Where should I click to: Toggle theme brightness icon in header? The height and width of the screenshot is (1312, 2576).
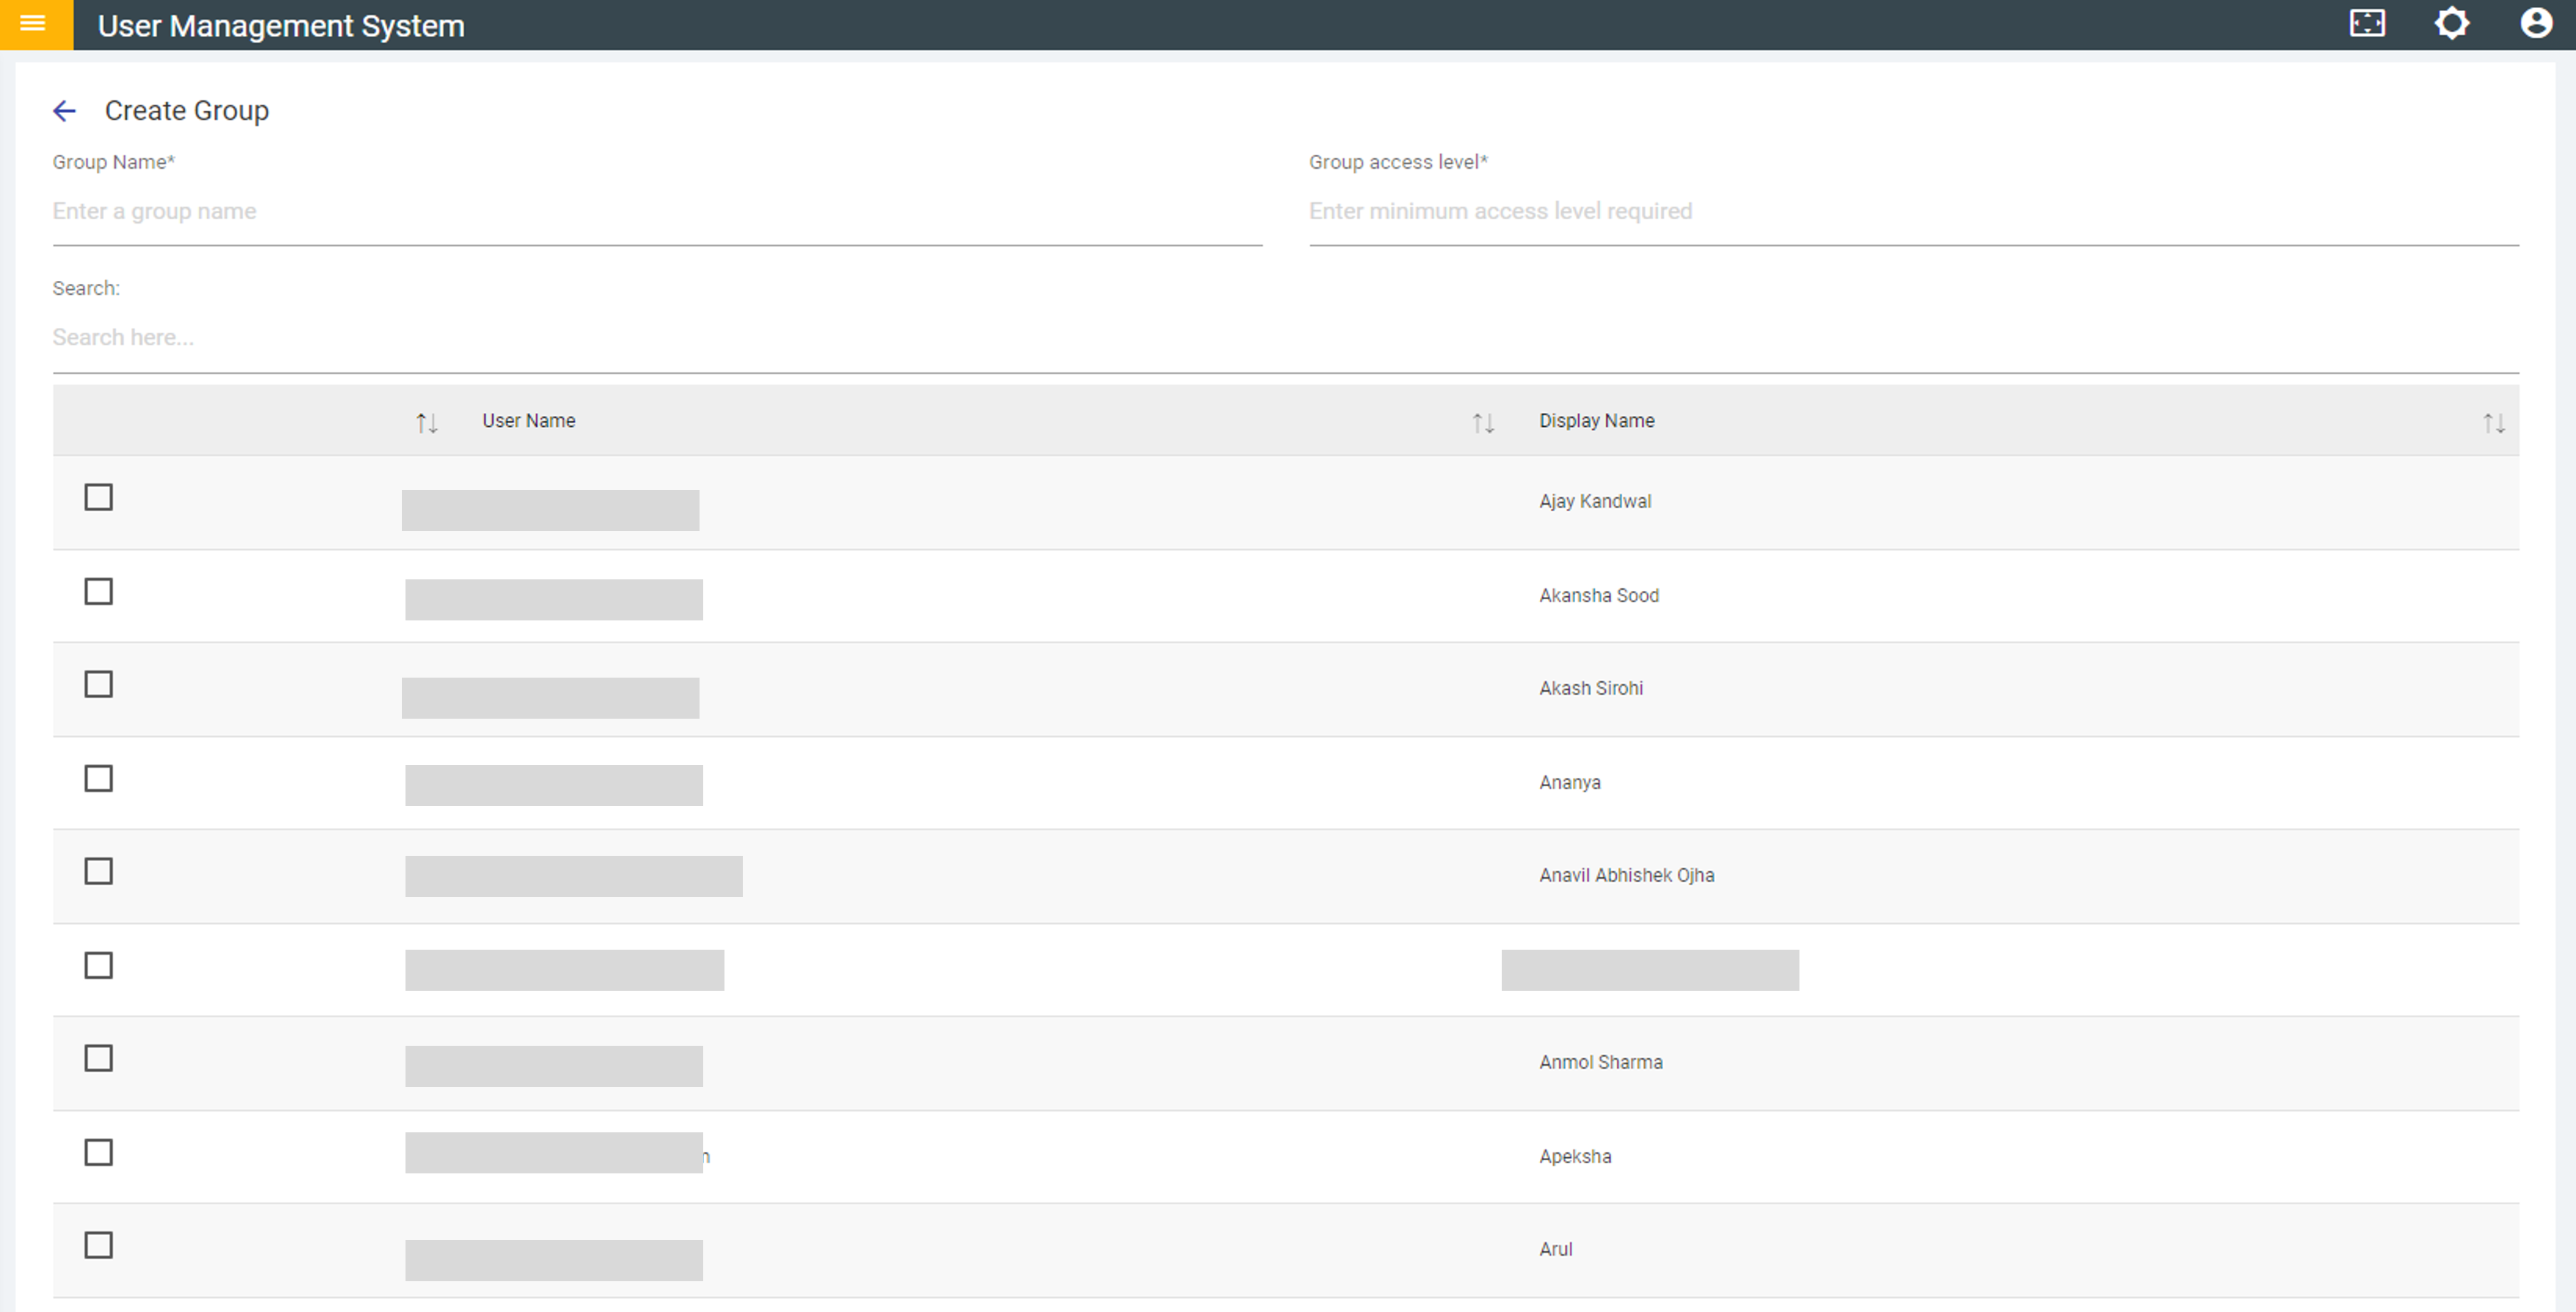click(x=2451, y=23)
